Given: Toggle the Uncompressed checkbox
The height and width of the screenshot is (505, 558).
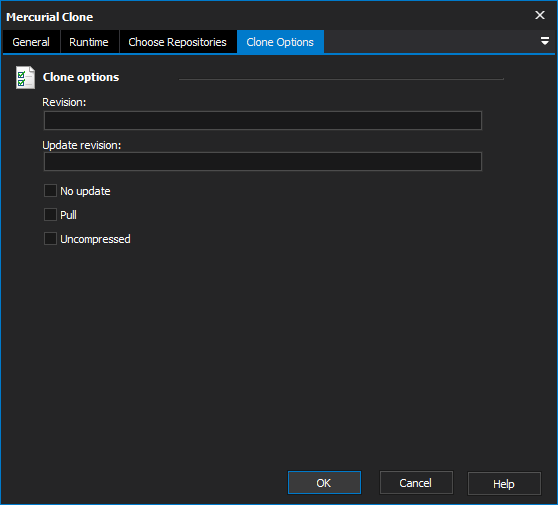Looking at the screenshot, I should click(x=50, y=238).
